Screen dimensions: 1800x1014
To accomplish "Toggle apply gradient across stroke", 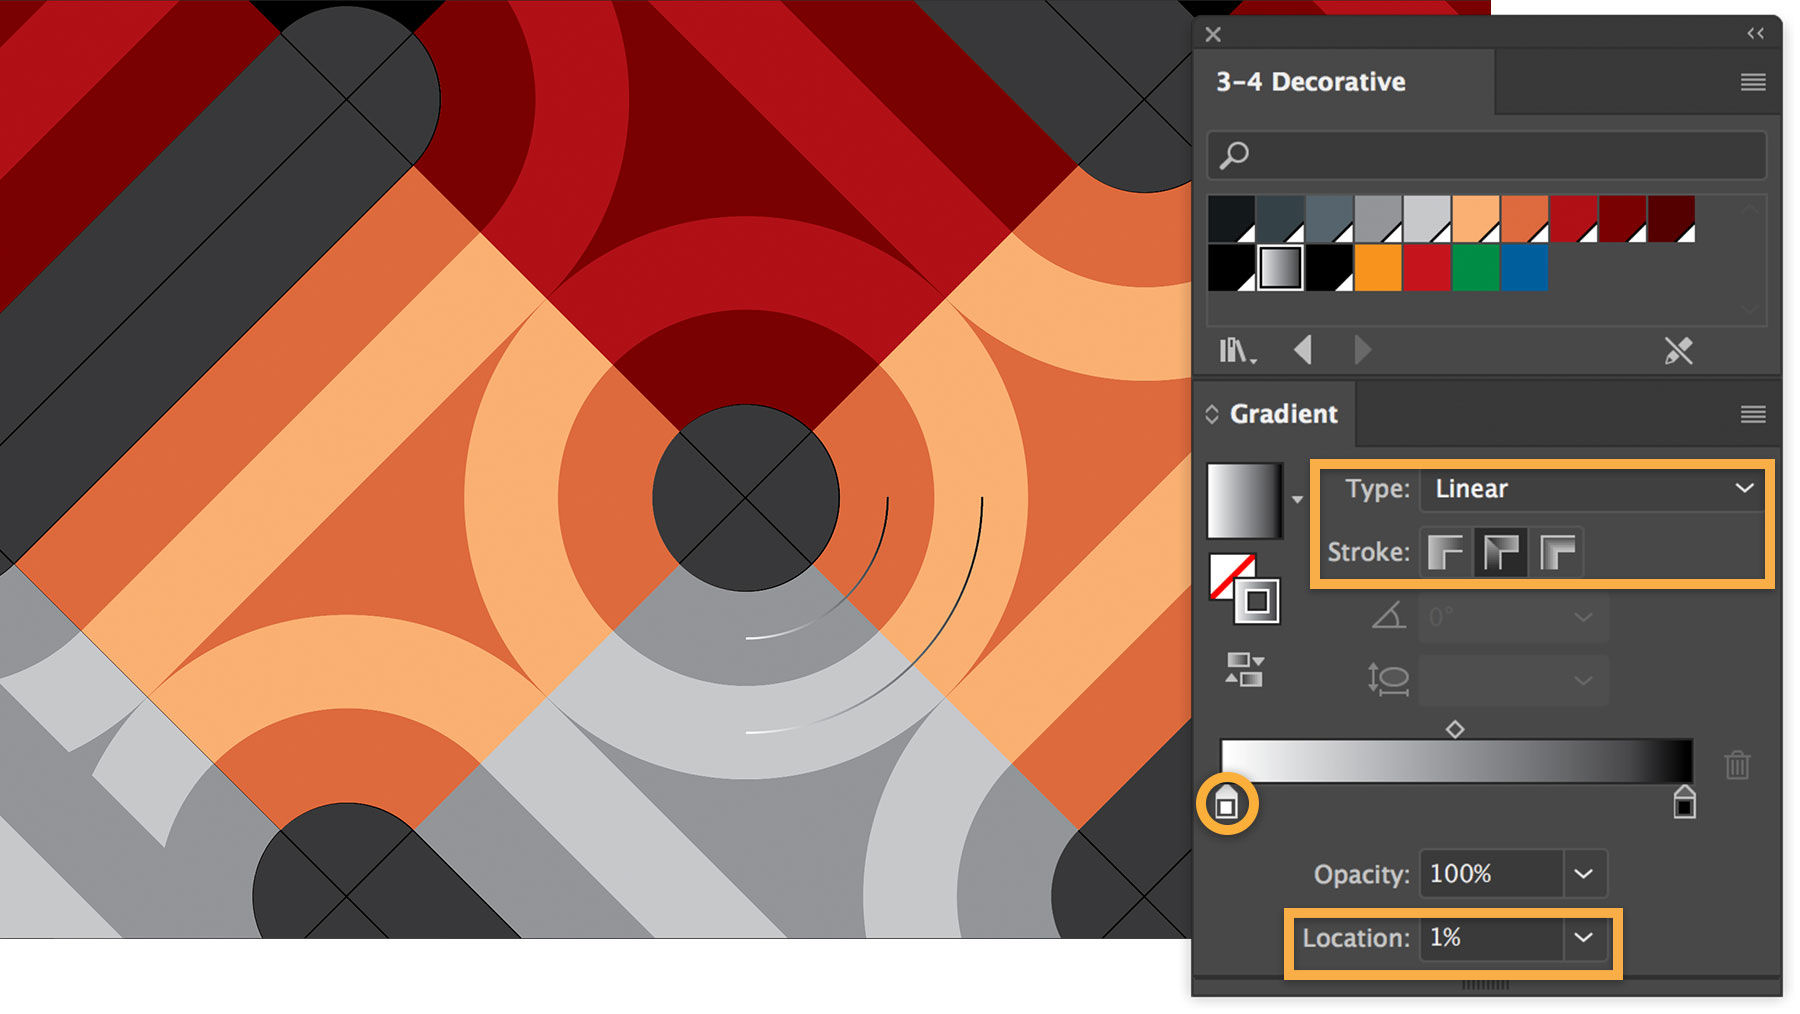I will (1558, 553).
